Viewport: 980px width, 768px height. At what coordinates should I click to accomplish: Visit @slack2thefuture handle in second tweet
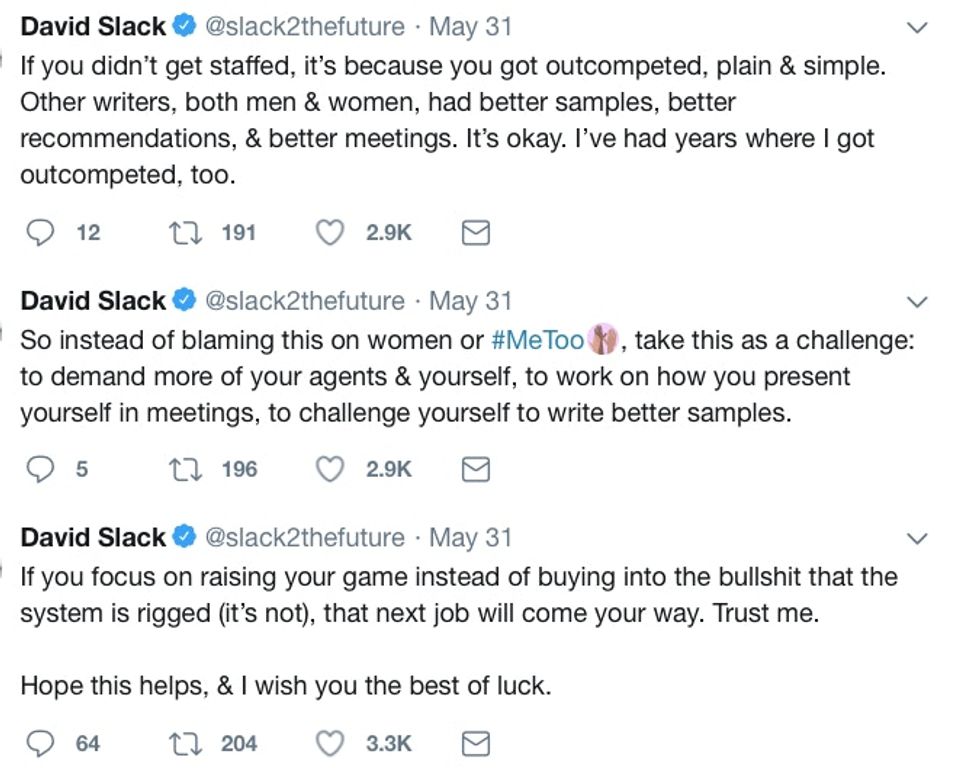tap(305, 301)
